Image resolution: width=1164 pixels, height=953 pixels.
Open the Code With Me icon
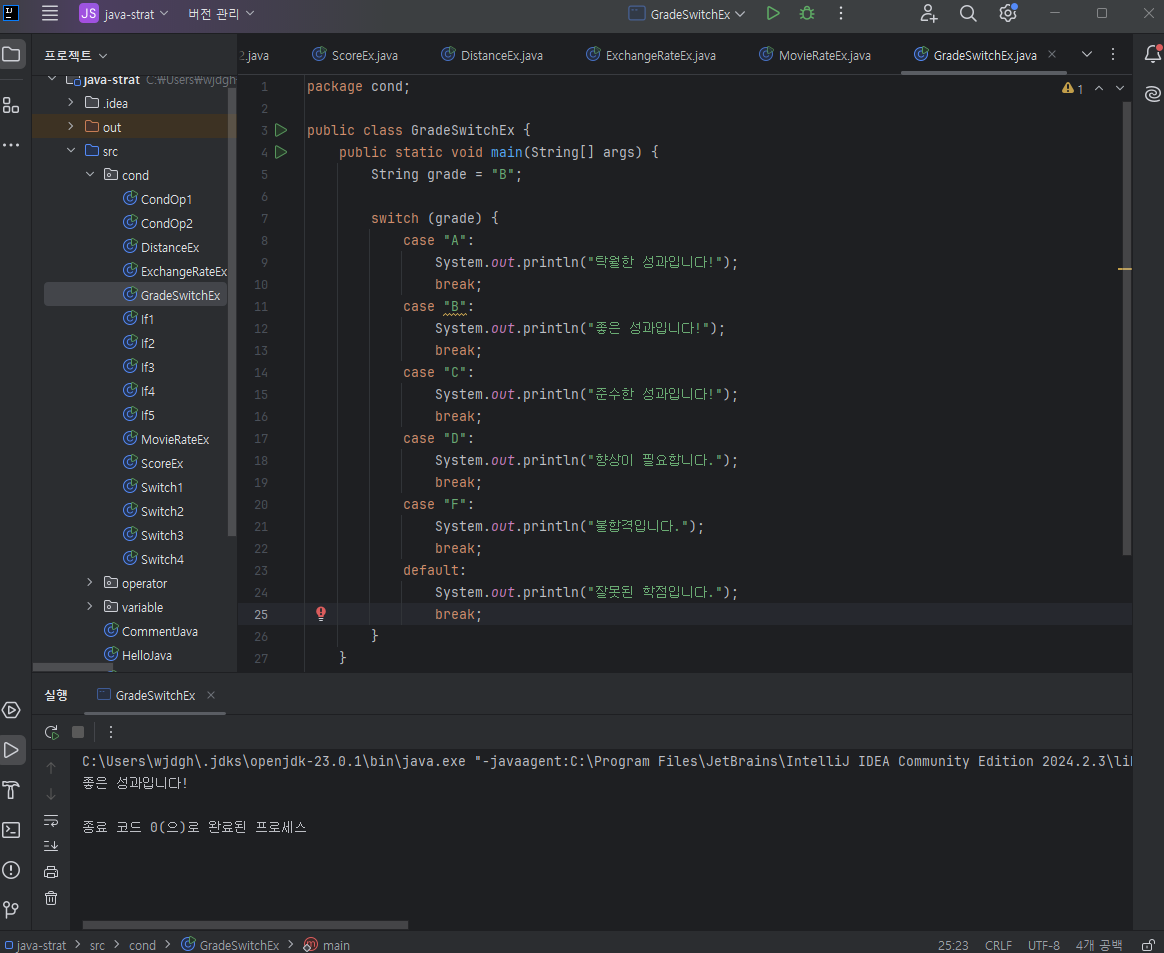tap(929, 13)
